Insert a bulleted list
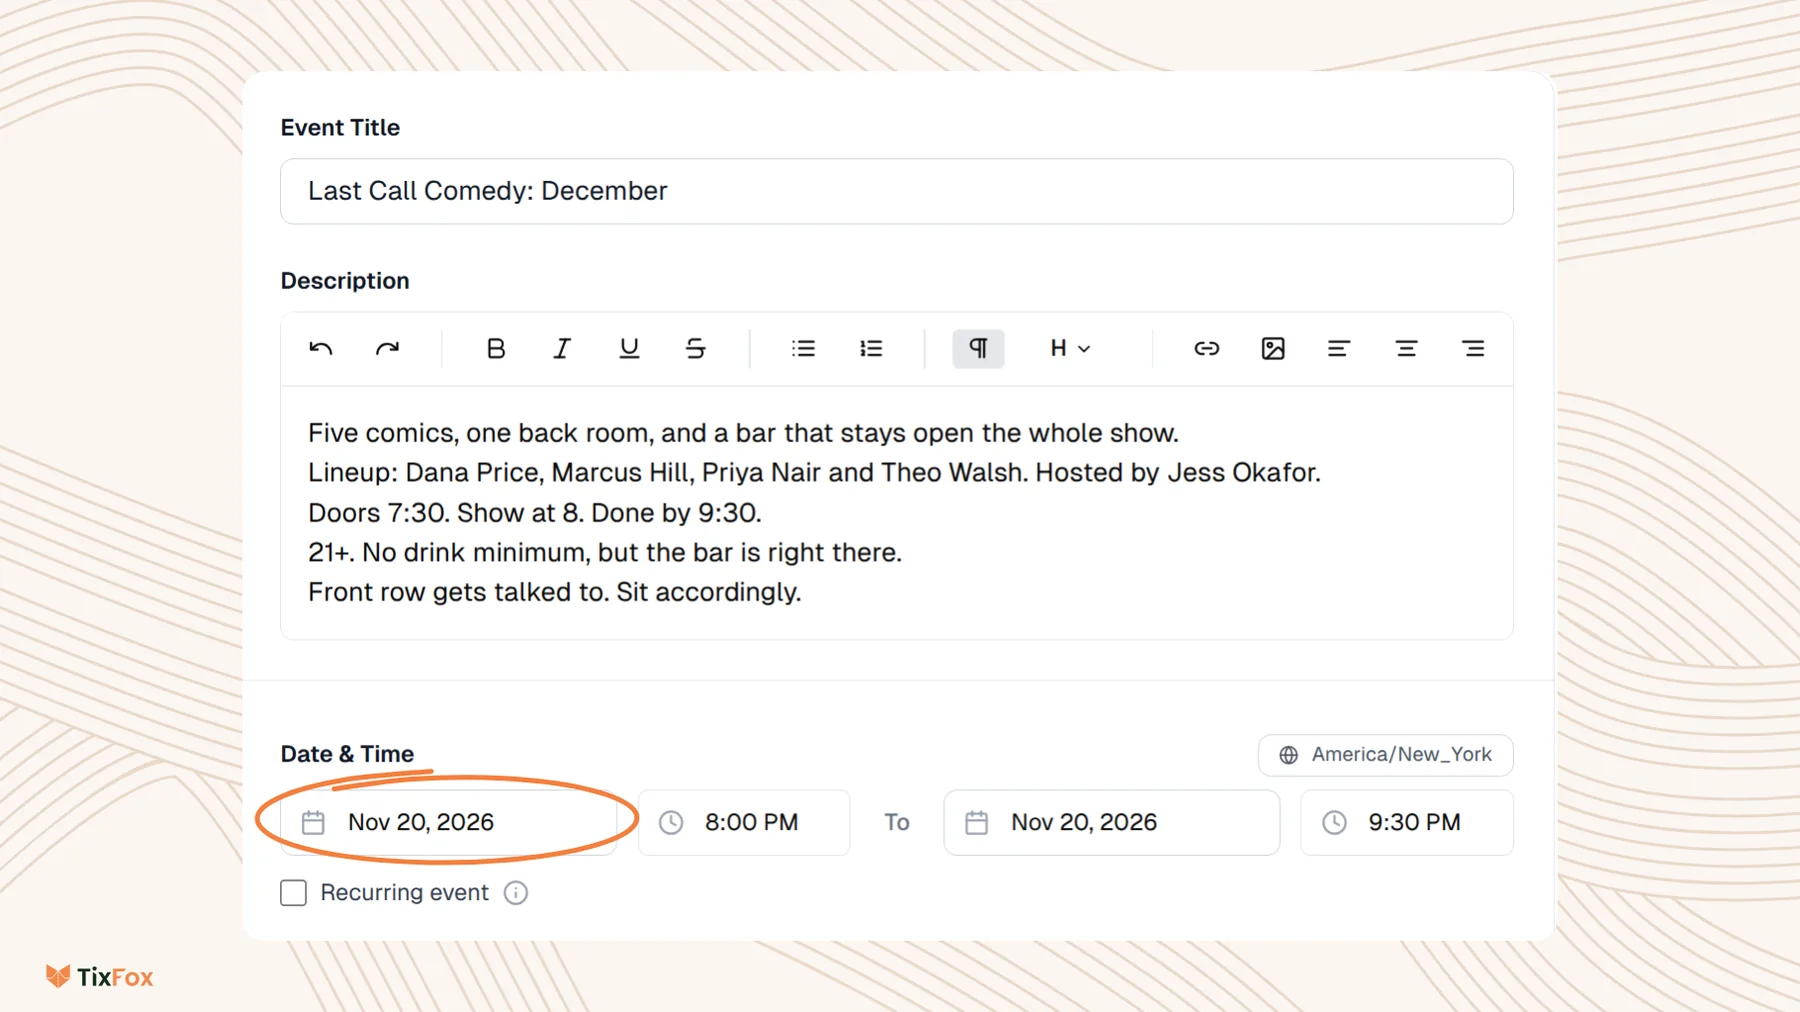Viewport: 1800px width, 1012px height. pos(803,349)
